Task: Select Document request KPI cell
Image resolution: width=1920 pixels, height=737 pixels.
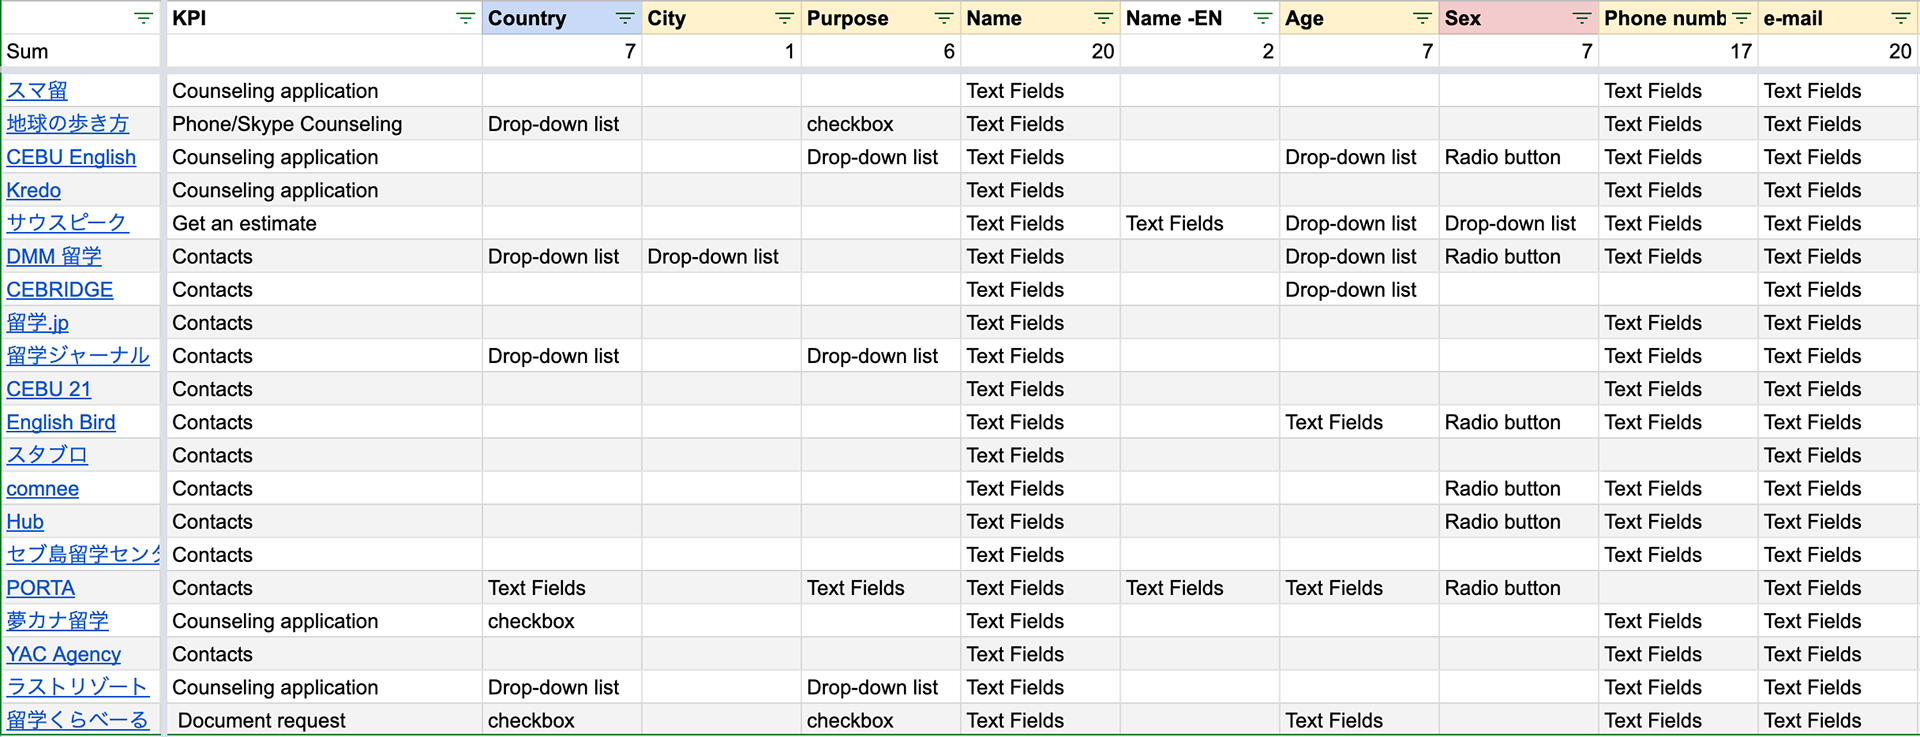Action: click(324, 720)
